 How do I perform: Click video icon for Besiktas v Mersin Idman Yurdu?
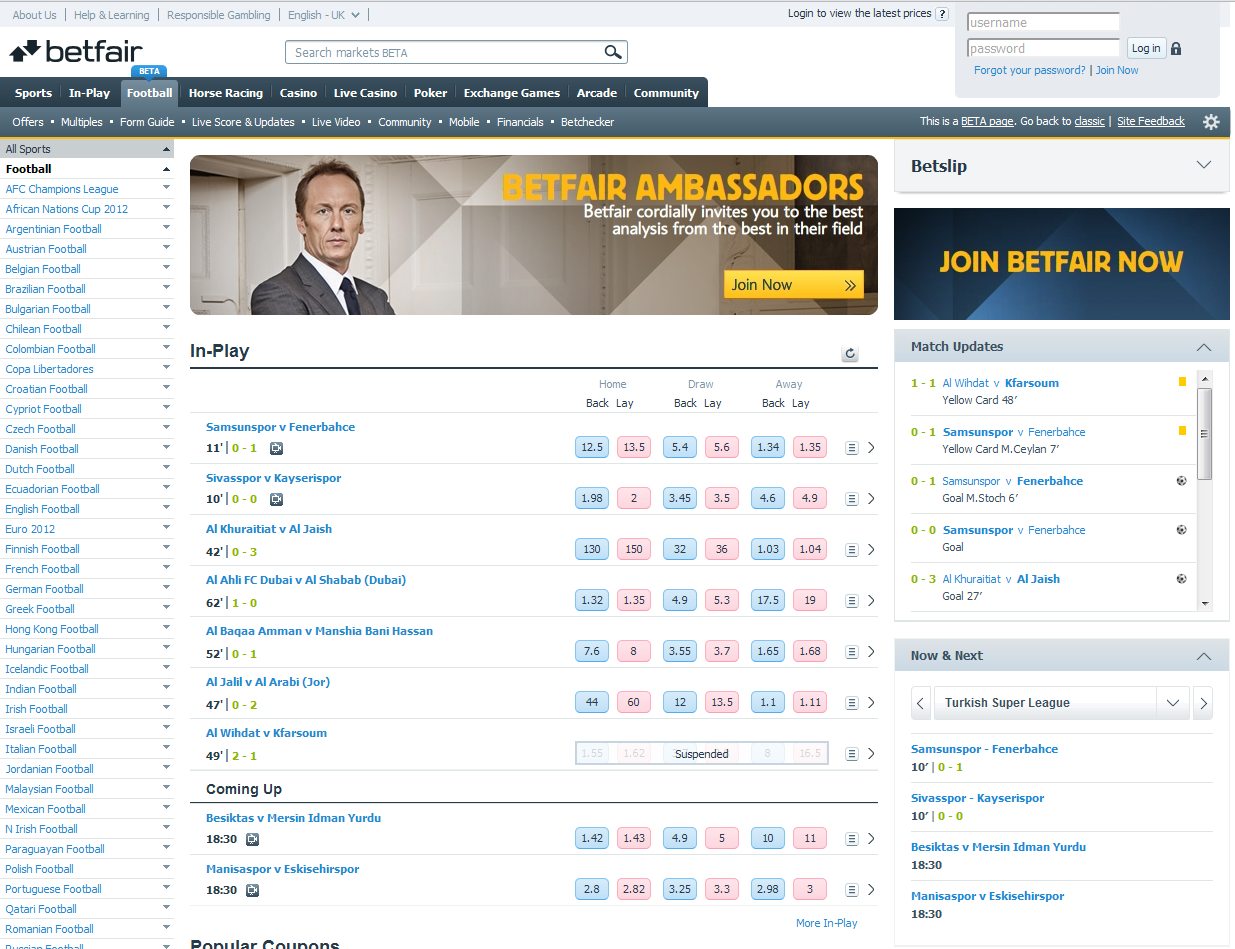(x=252, y=839)
